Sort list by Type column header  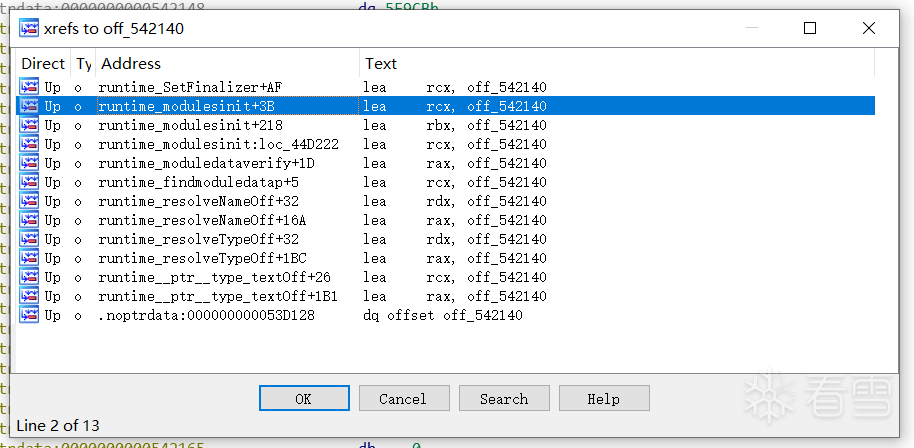(x=83, y=64)
